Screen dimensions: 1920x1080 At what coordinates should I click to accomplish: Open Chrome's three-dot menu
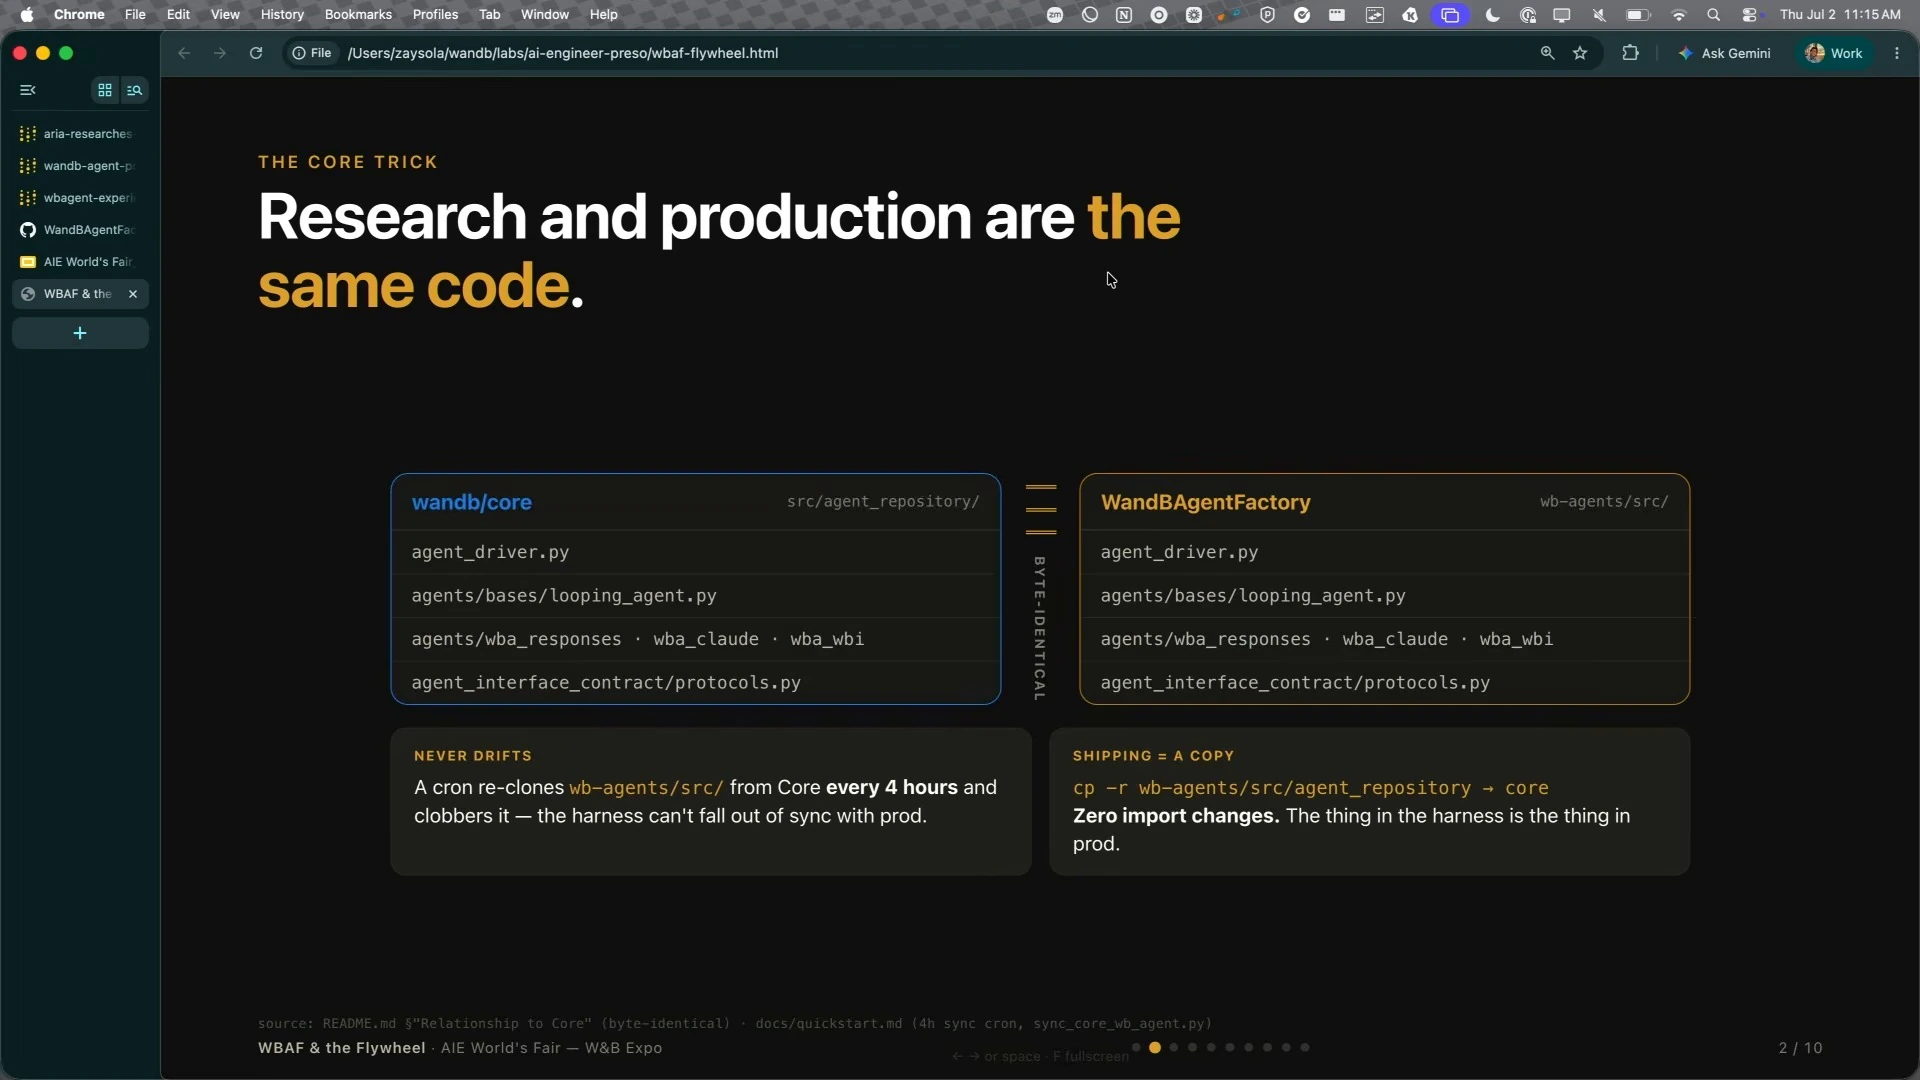click(1897, 53)
